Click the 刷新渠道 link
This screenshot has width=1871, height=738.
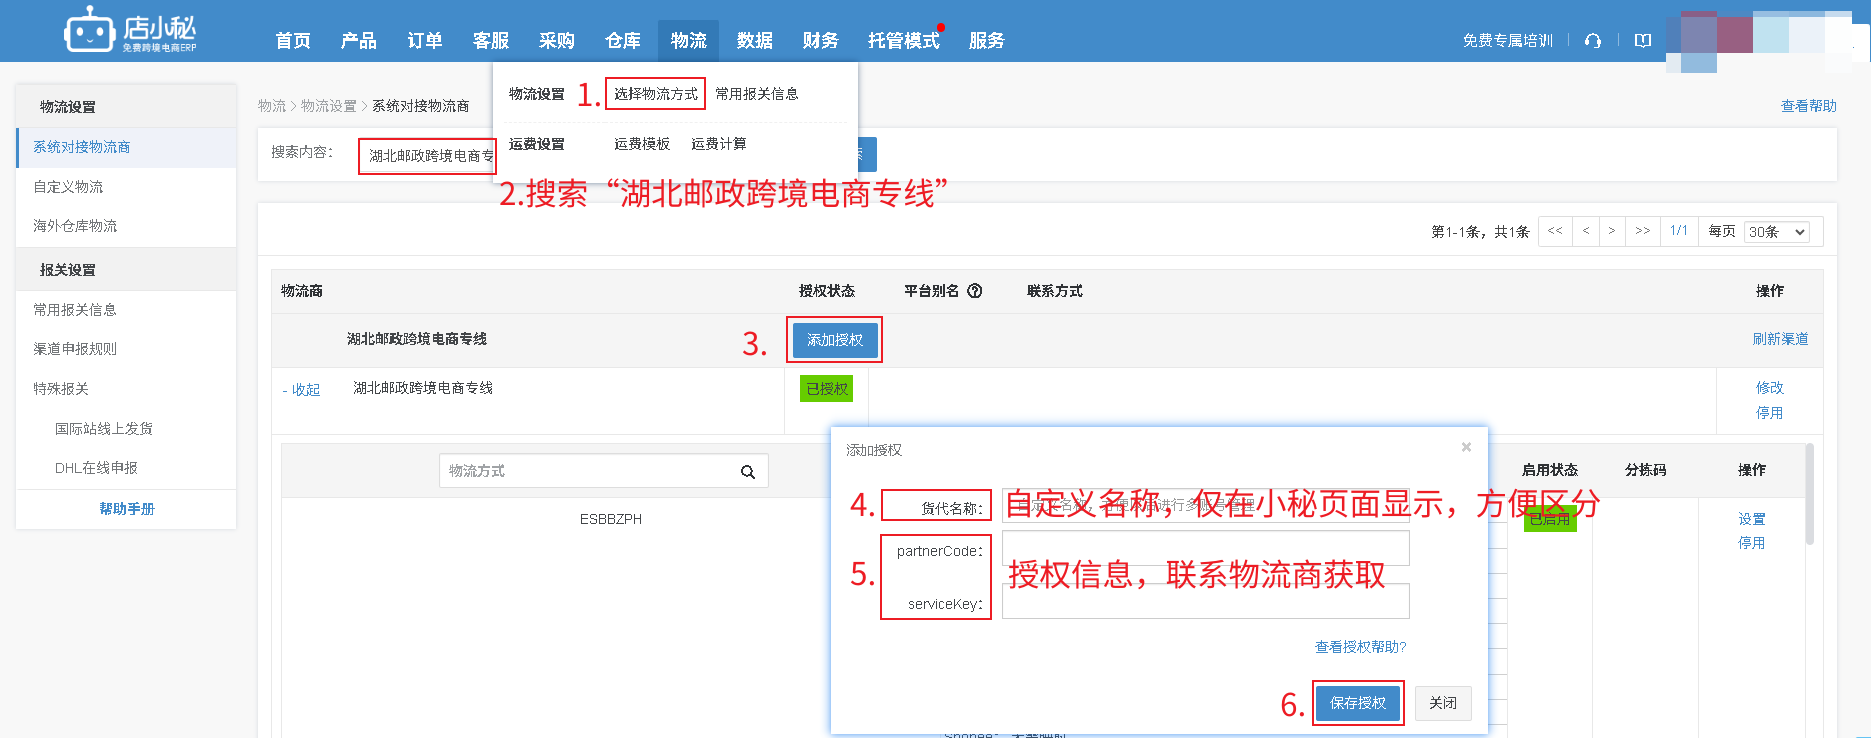click(x=1780, y=339)
